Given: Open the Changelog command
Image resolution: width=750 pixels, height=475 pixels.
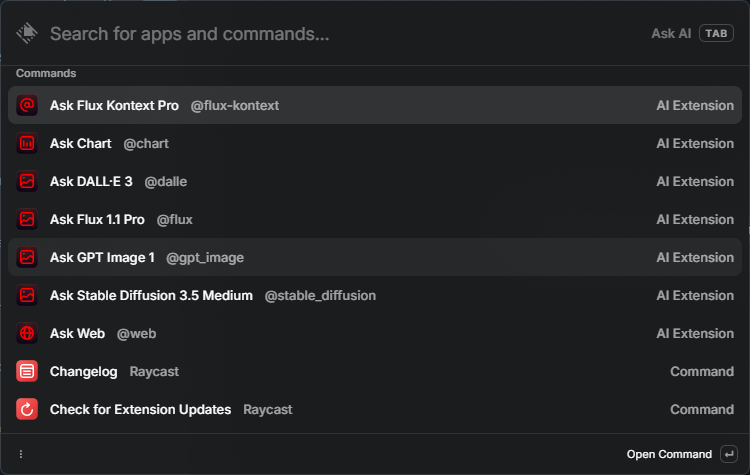Looking at the screenshot, I should [375, 371].
